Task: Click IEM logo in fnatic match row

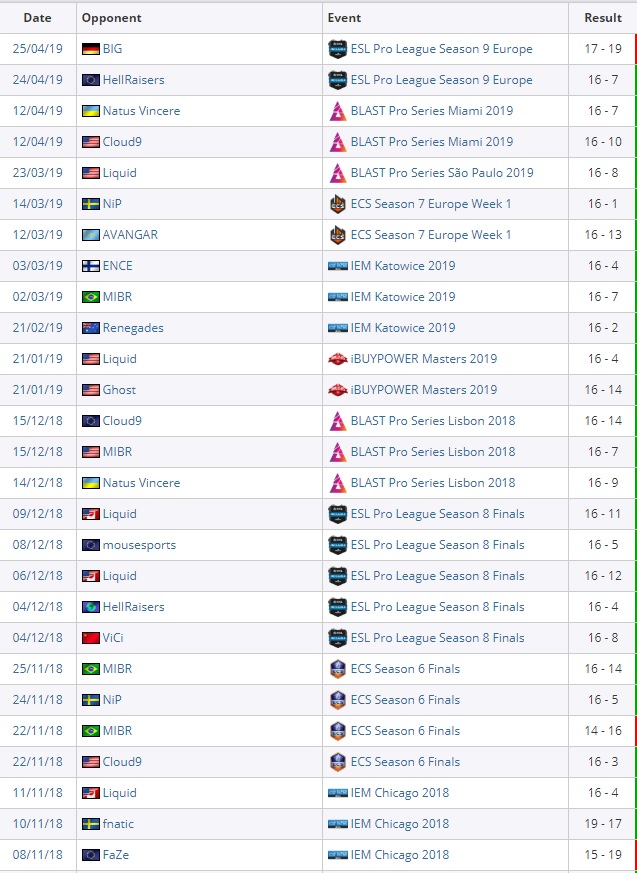Action: click(337, 824)
